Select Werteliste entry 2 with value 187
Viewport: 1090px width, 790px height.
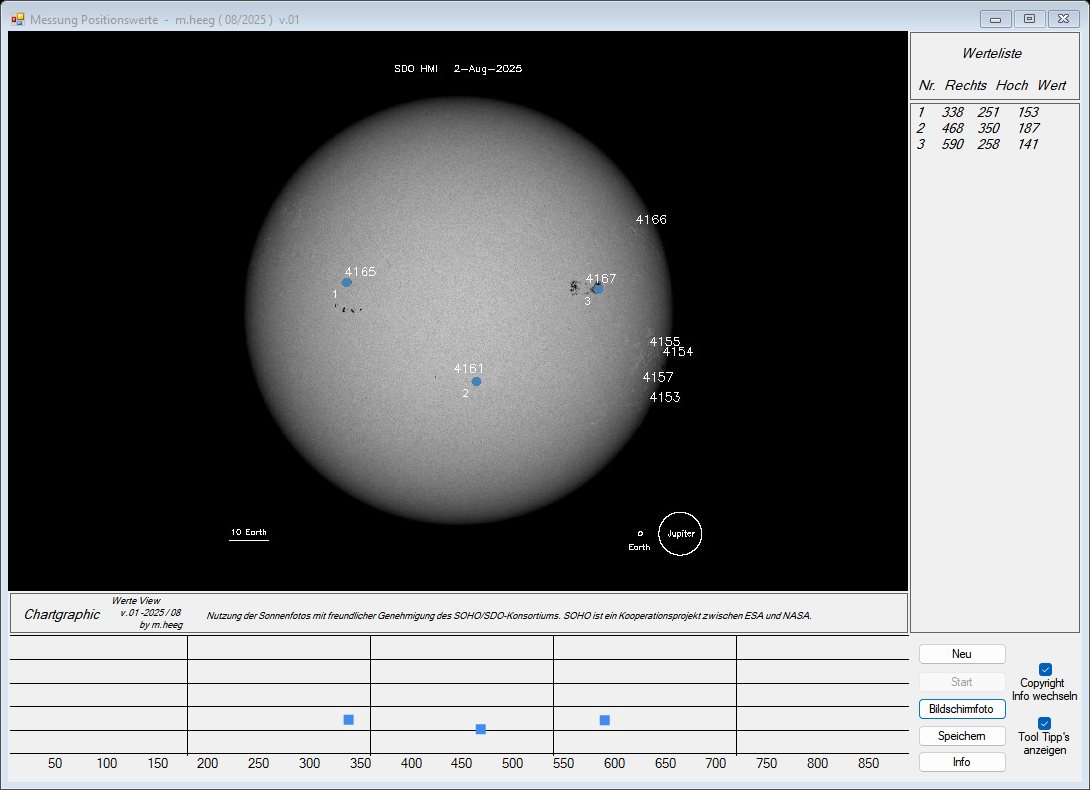click(x=979, y=128)
